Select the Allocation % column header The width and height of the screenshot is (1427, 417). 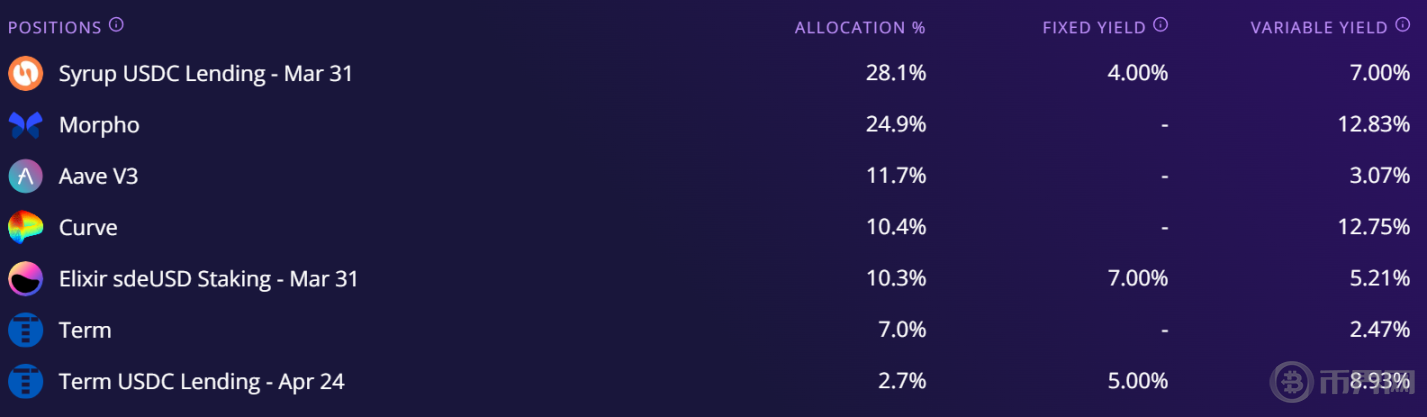pos(860,28)
